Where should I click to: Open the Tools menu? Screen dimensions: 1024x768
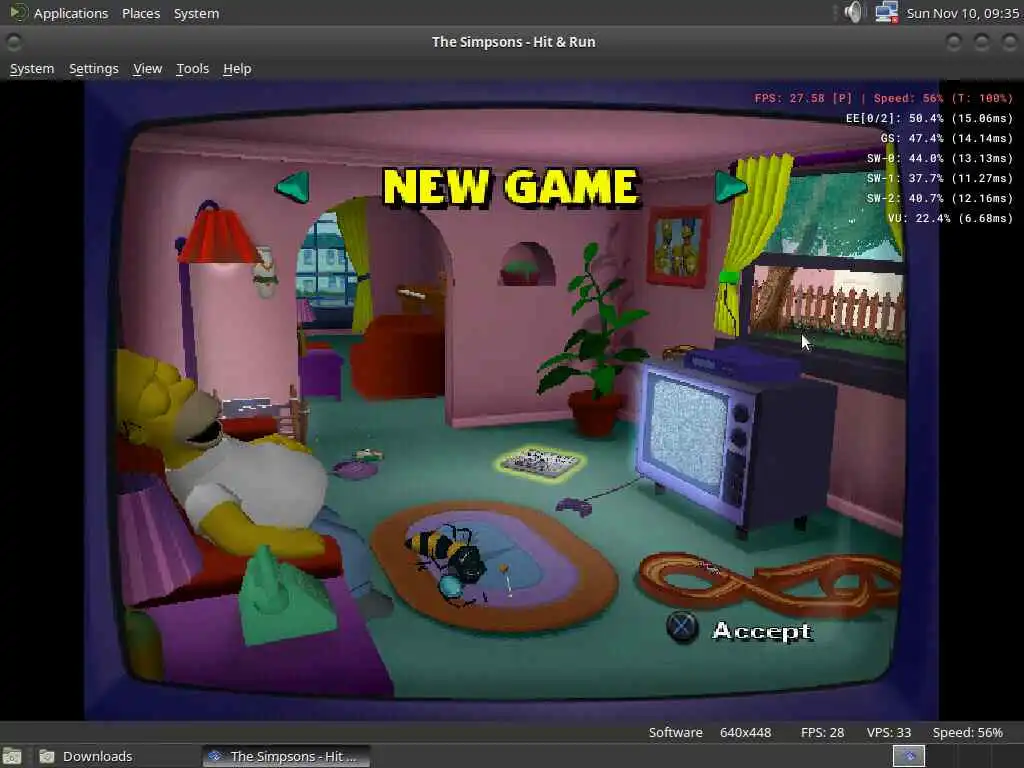tap(193, 69)
